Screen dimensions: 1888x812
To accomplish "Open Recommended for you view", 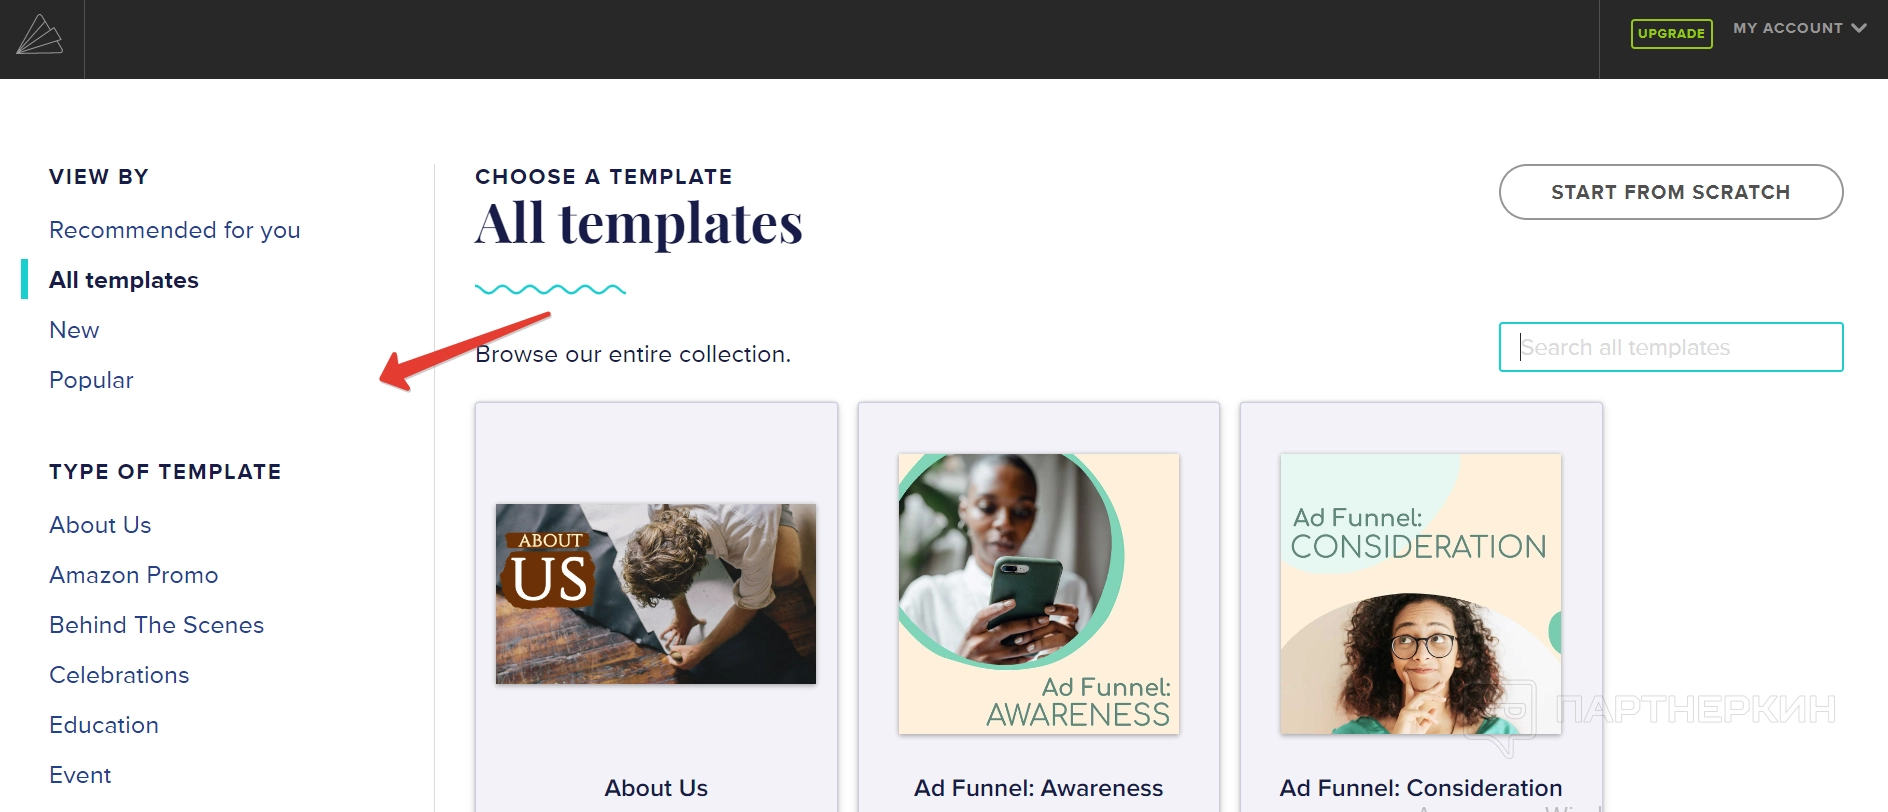I will [x=175, y=230].
